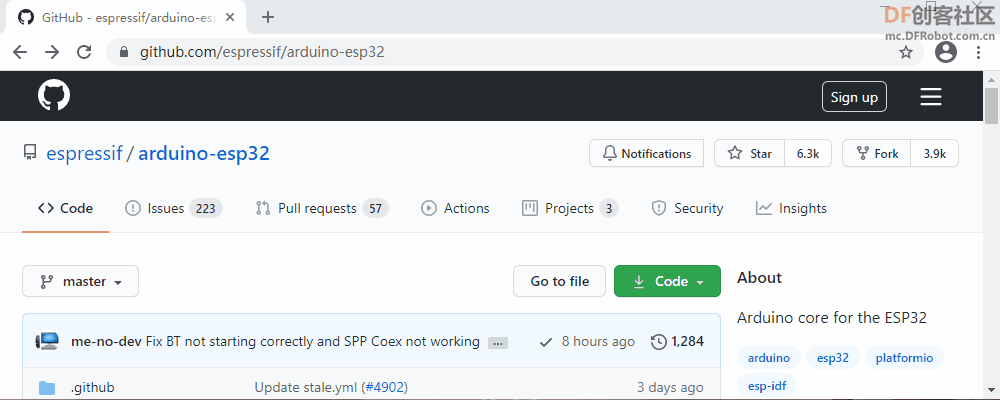Open the Chrome profile avatar icon
The image size is (1000, 400).
(946, 52)
